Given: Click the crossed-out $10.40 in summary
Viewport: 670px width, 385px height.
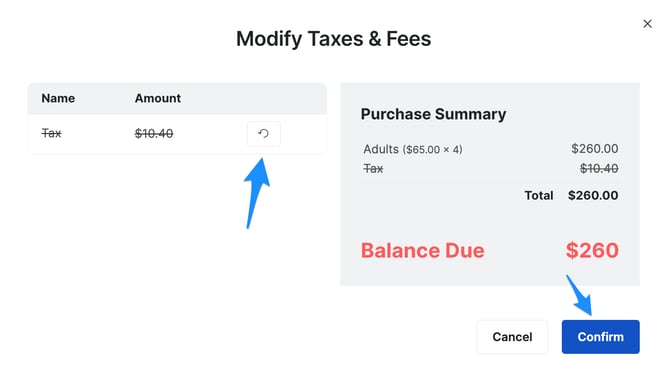Looking at the screenshot, I should [x=599, y=169].
